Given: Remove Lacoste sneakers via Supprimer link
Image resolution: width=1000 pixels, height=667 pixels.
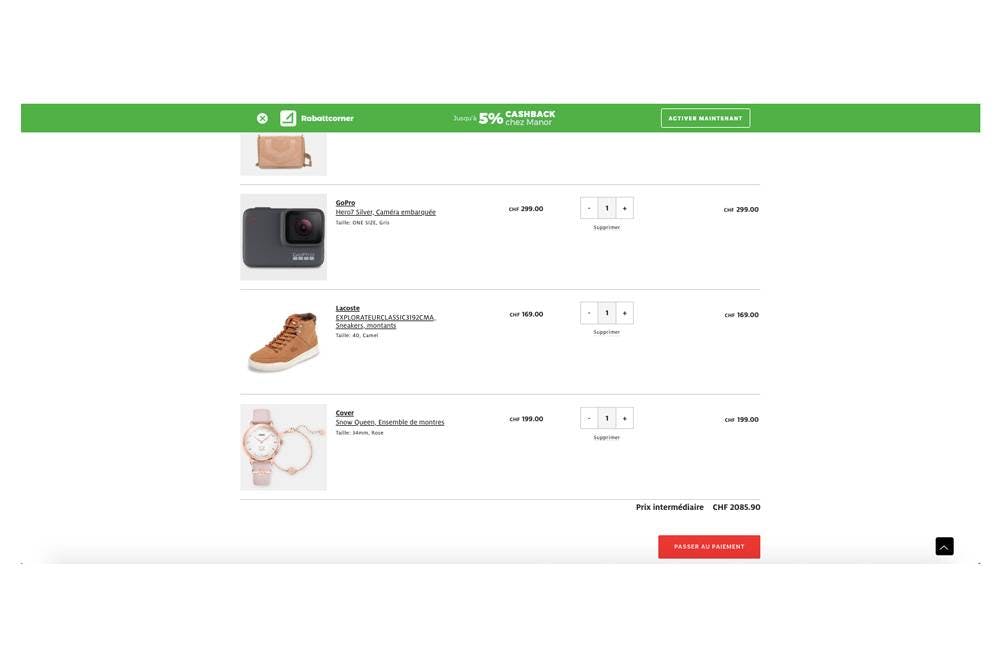Looking at the screenshot, I should tap(607, 332).
